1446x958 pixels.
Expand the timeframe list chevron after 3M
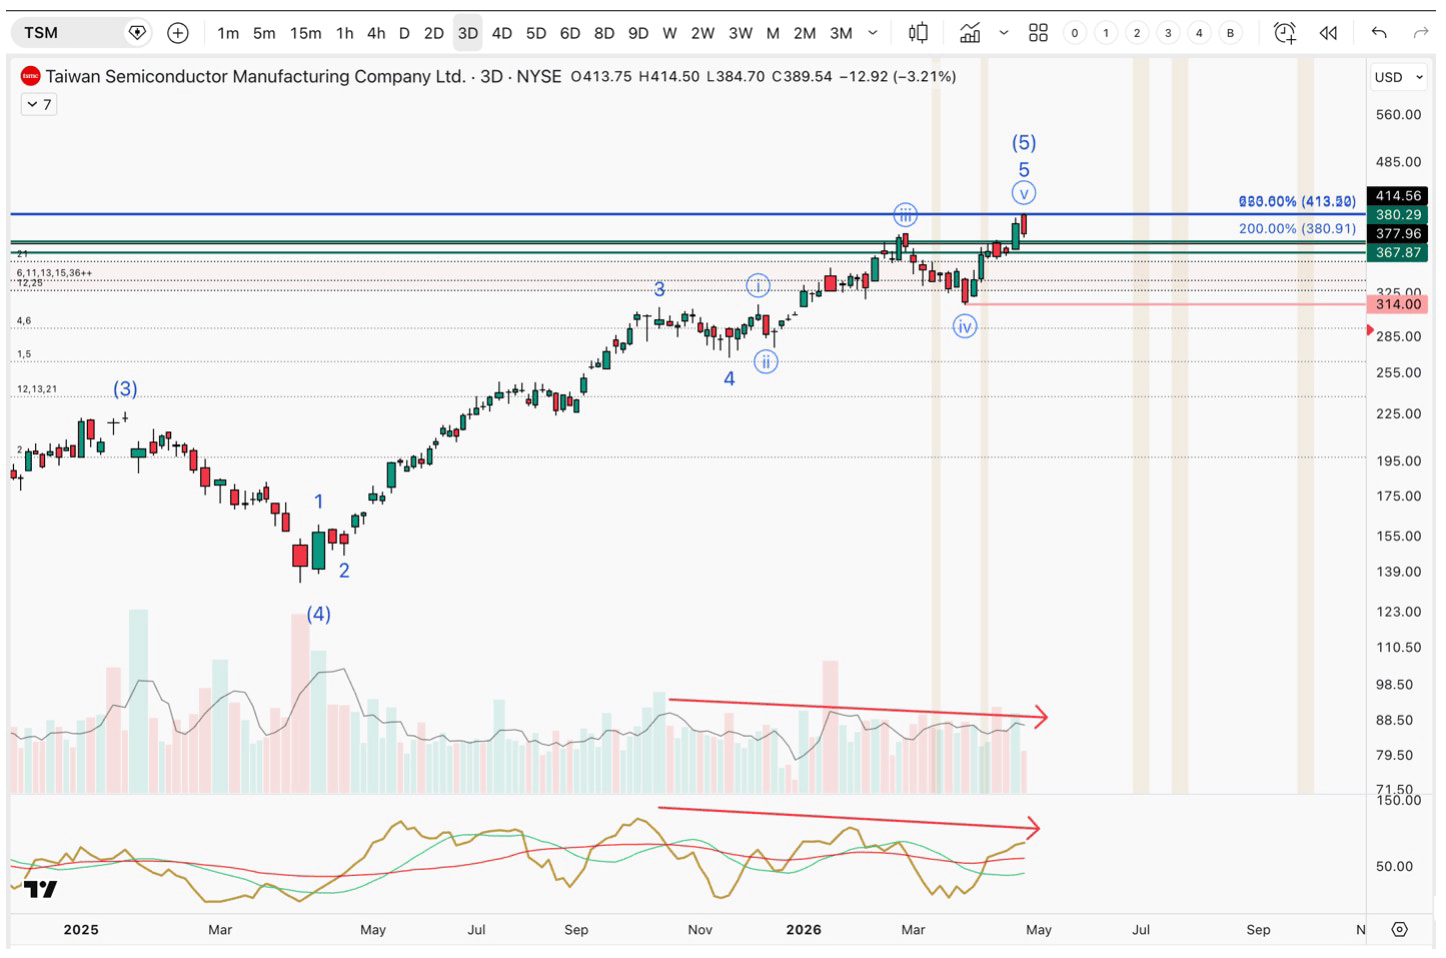point(873,33)
